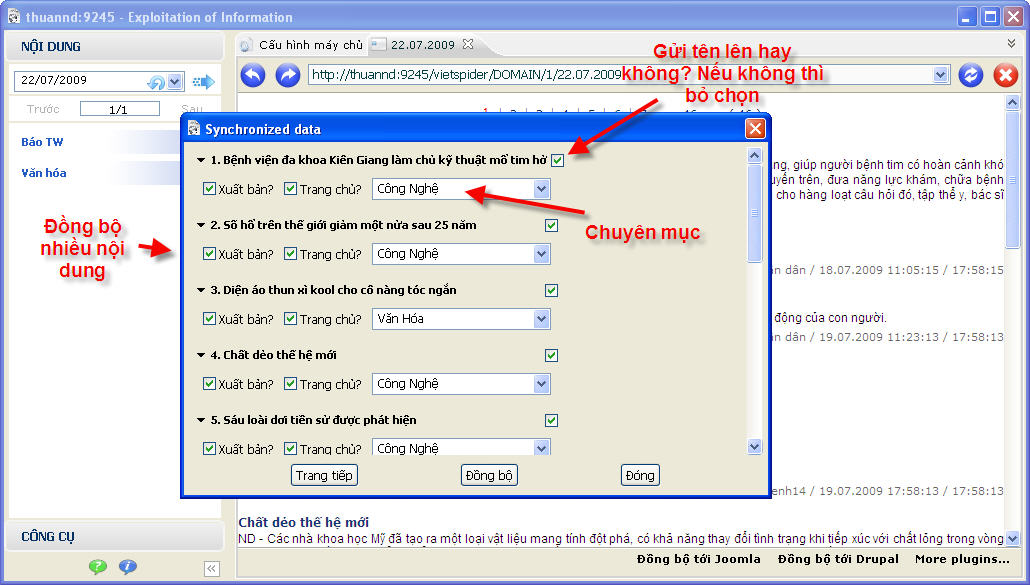Toggle Xuất bản checkbox for article 3

[209, 319]
